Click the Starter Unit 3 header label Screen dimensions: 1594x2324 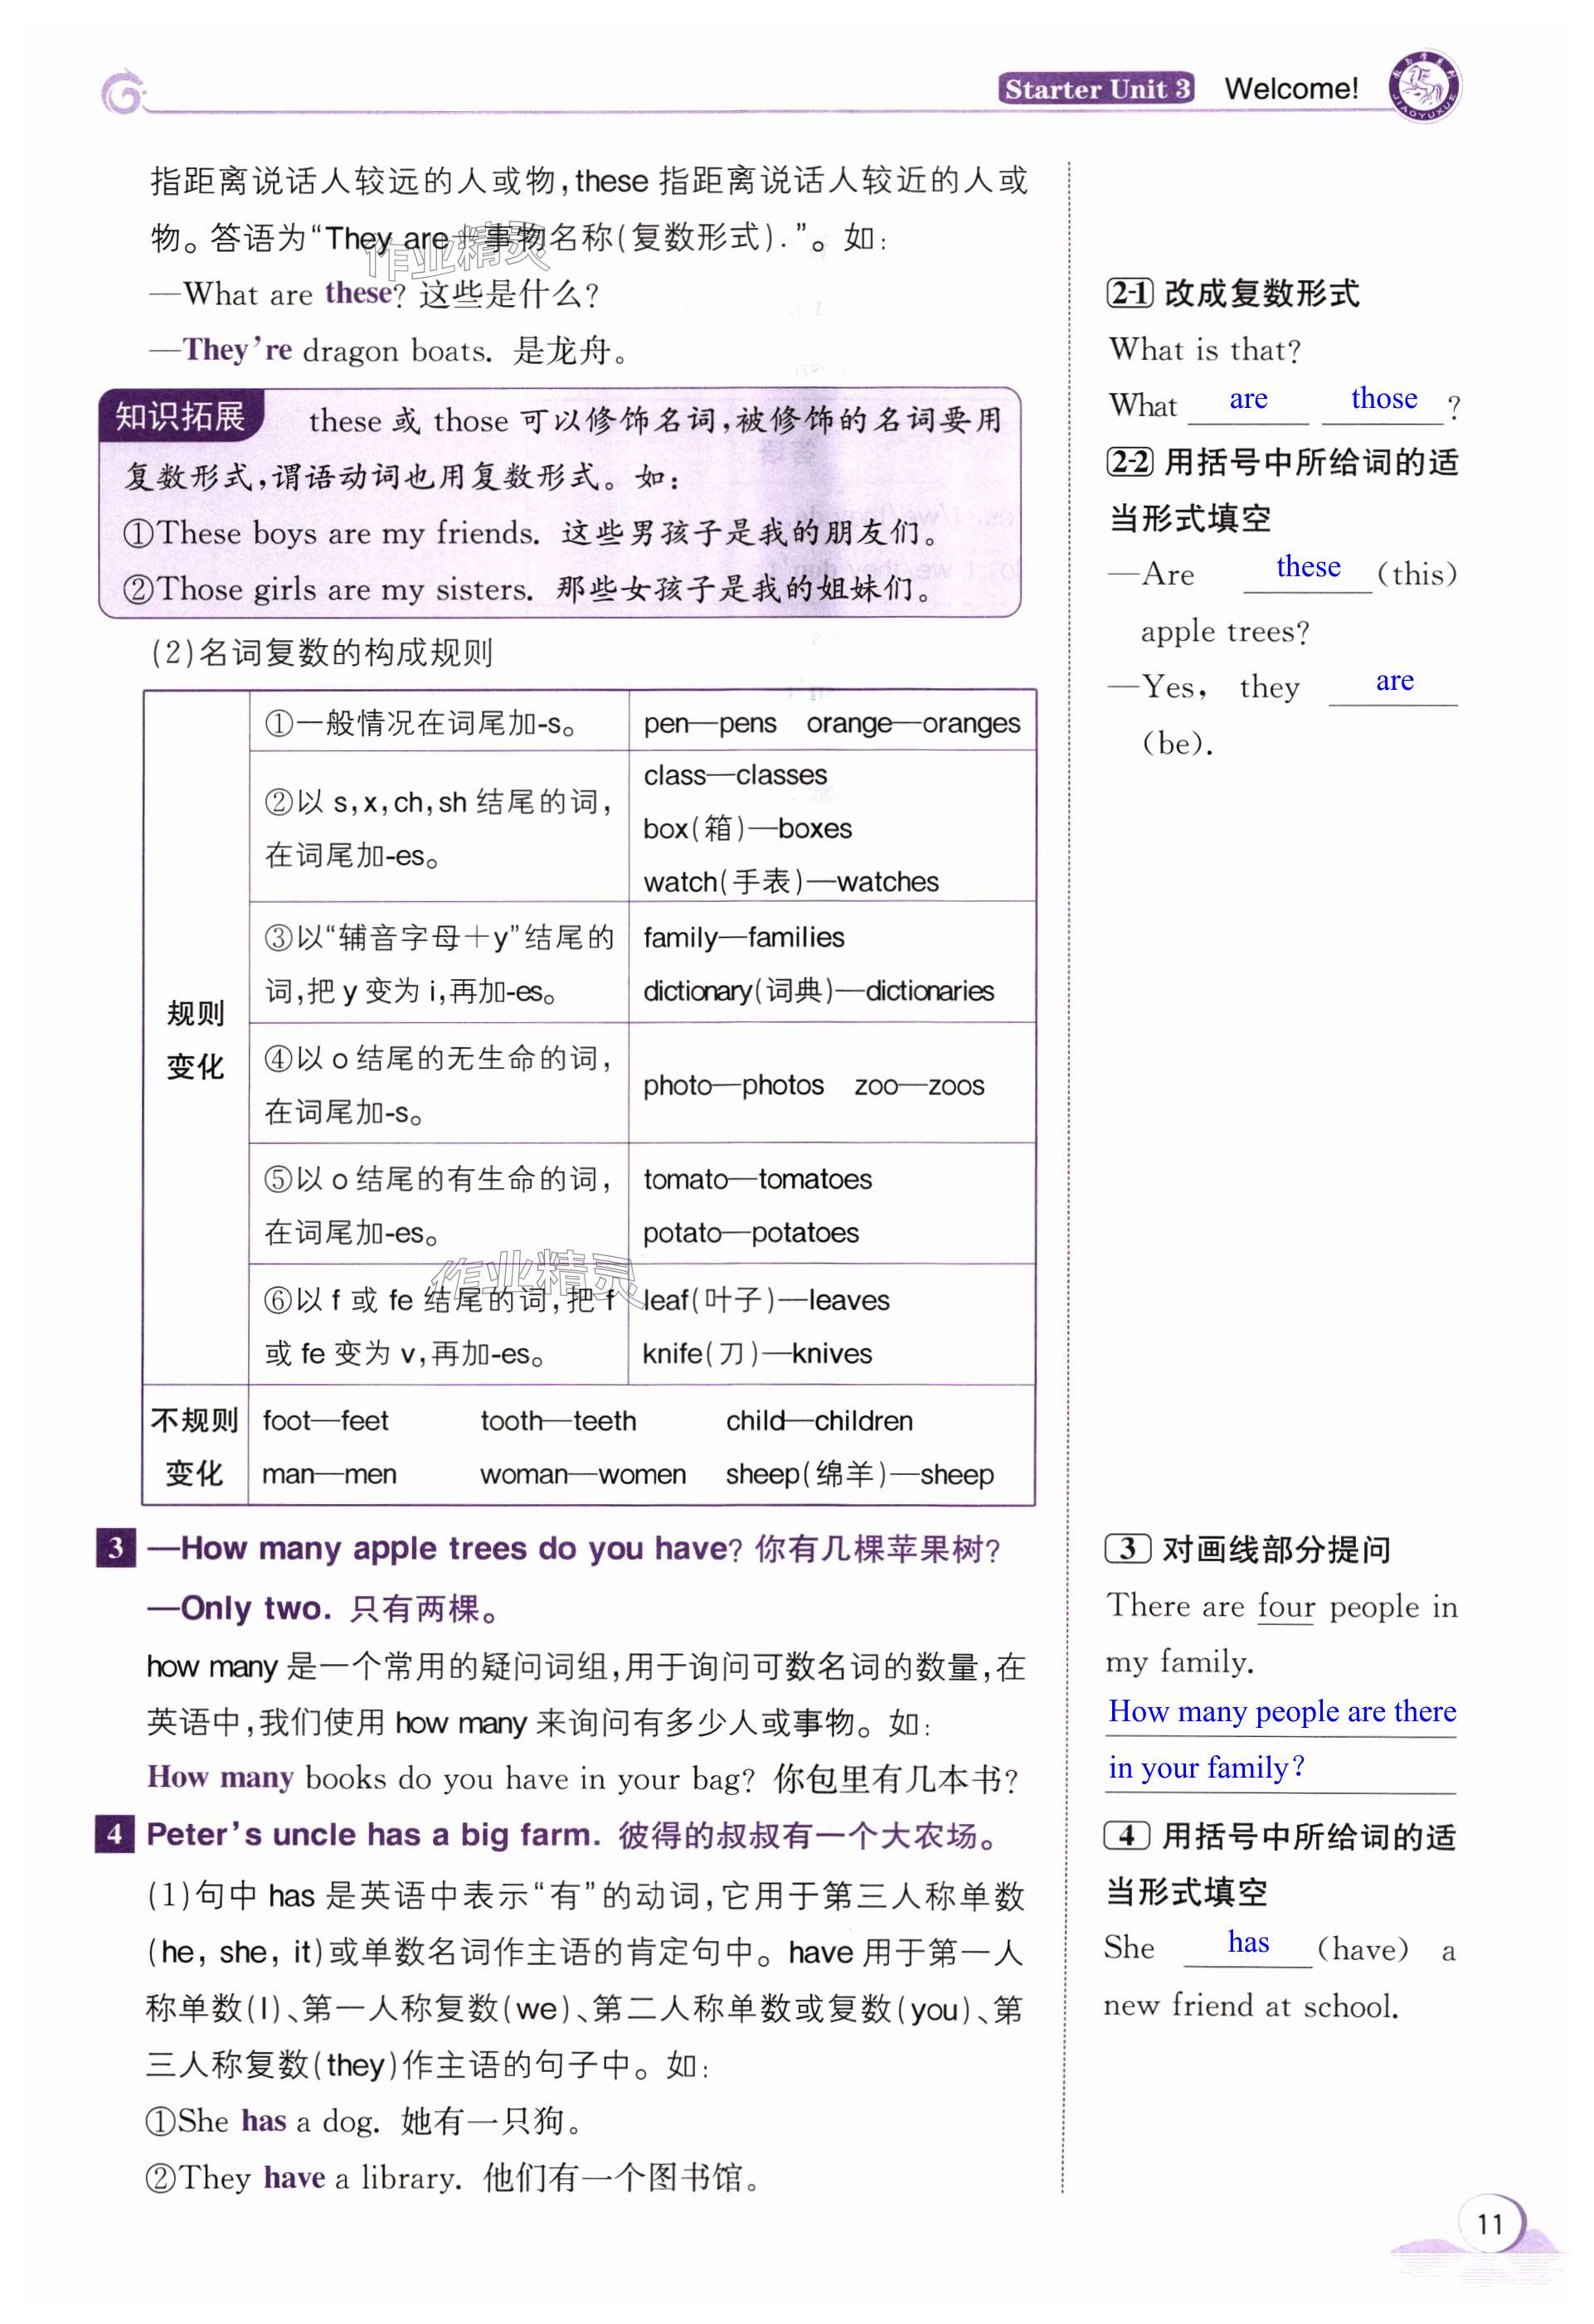coord(1096,89)
